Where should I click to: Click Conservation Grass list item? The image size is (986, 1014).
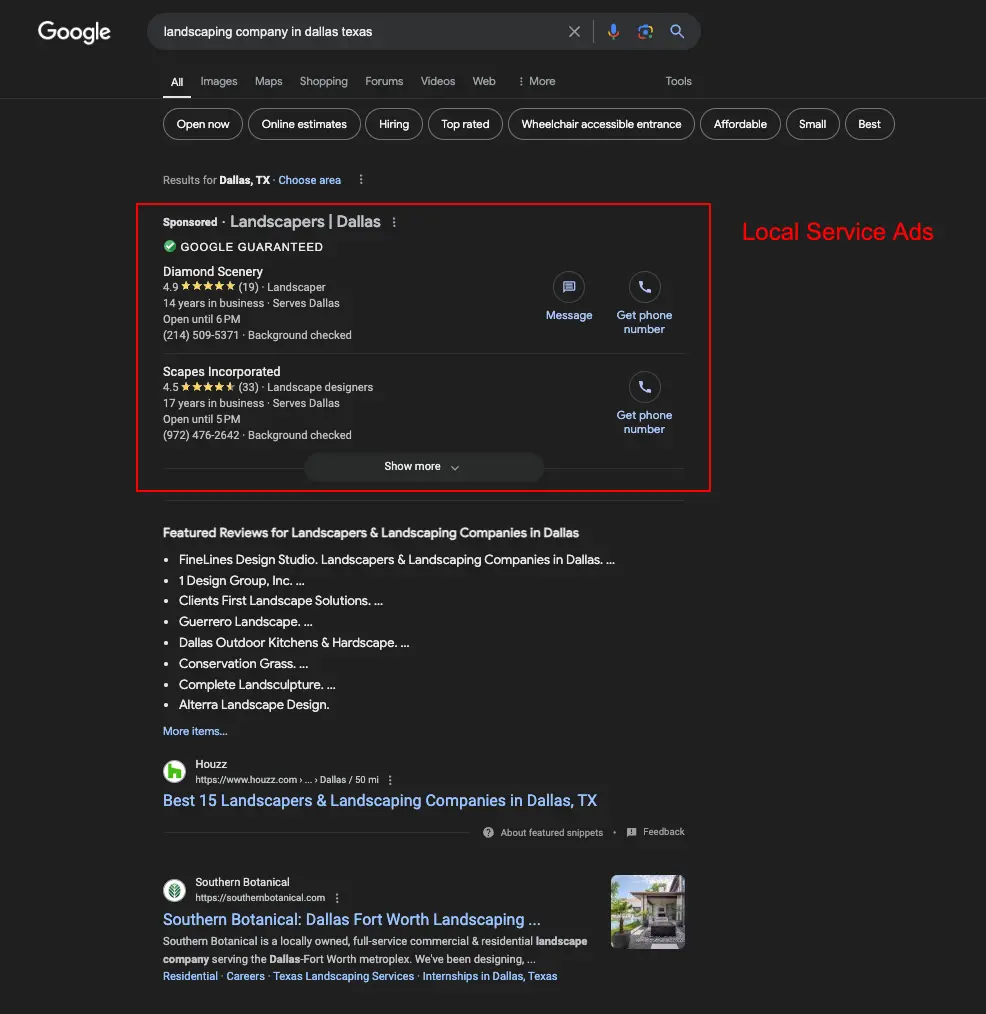243,663
